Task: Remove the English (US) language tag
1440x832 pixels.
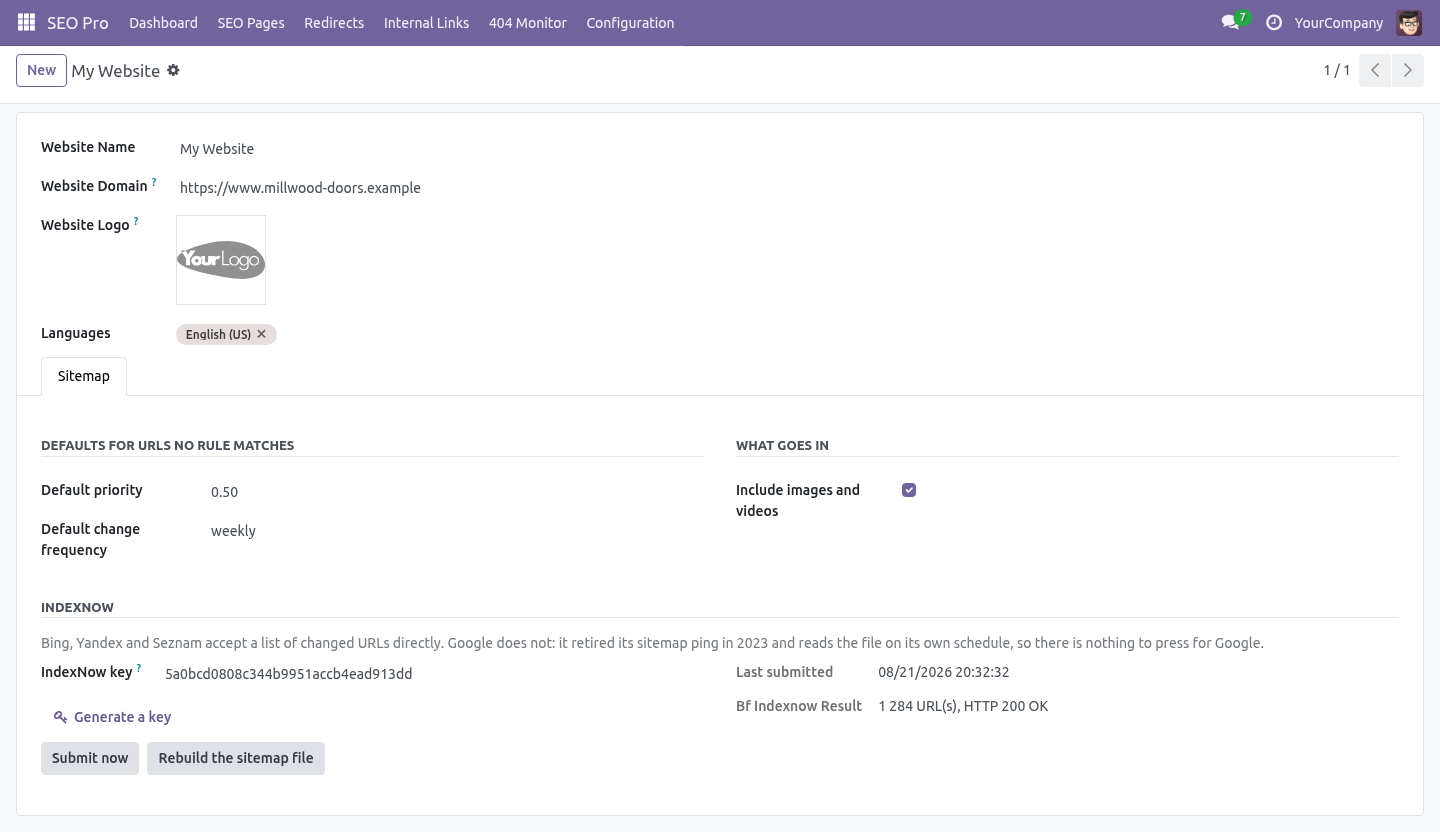Action: tap(262, 334)
